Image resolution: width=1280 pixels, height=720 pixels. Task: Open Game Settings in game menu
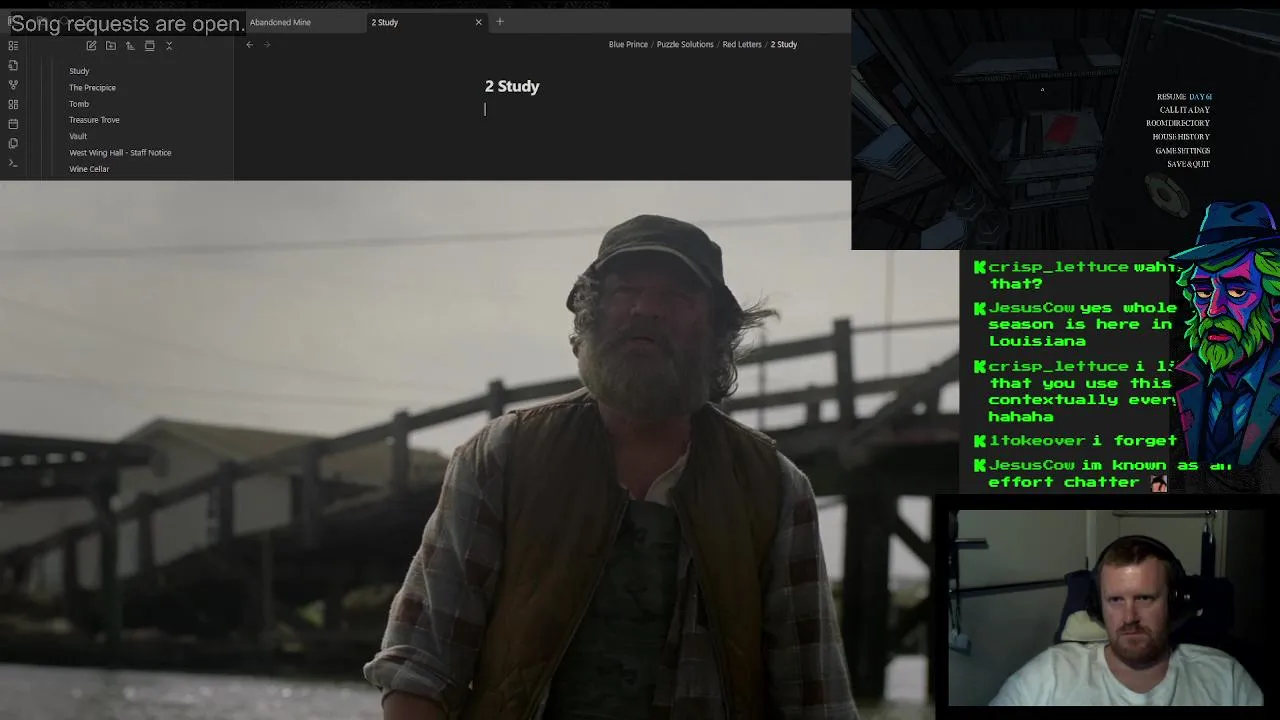tap(1183, 151)
